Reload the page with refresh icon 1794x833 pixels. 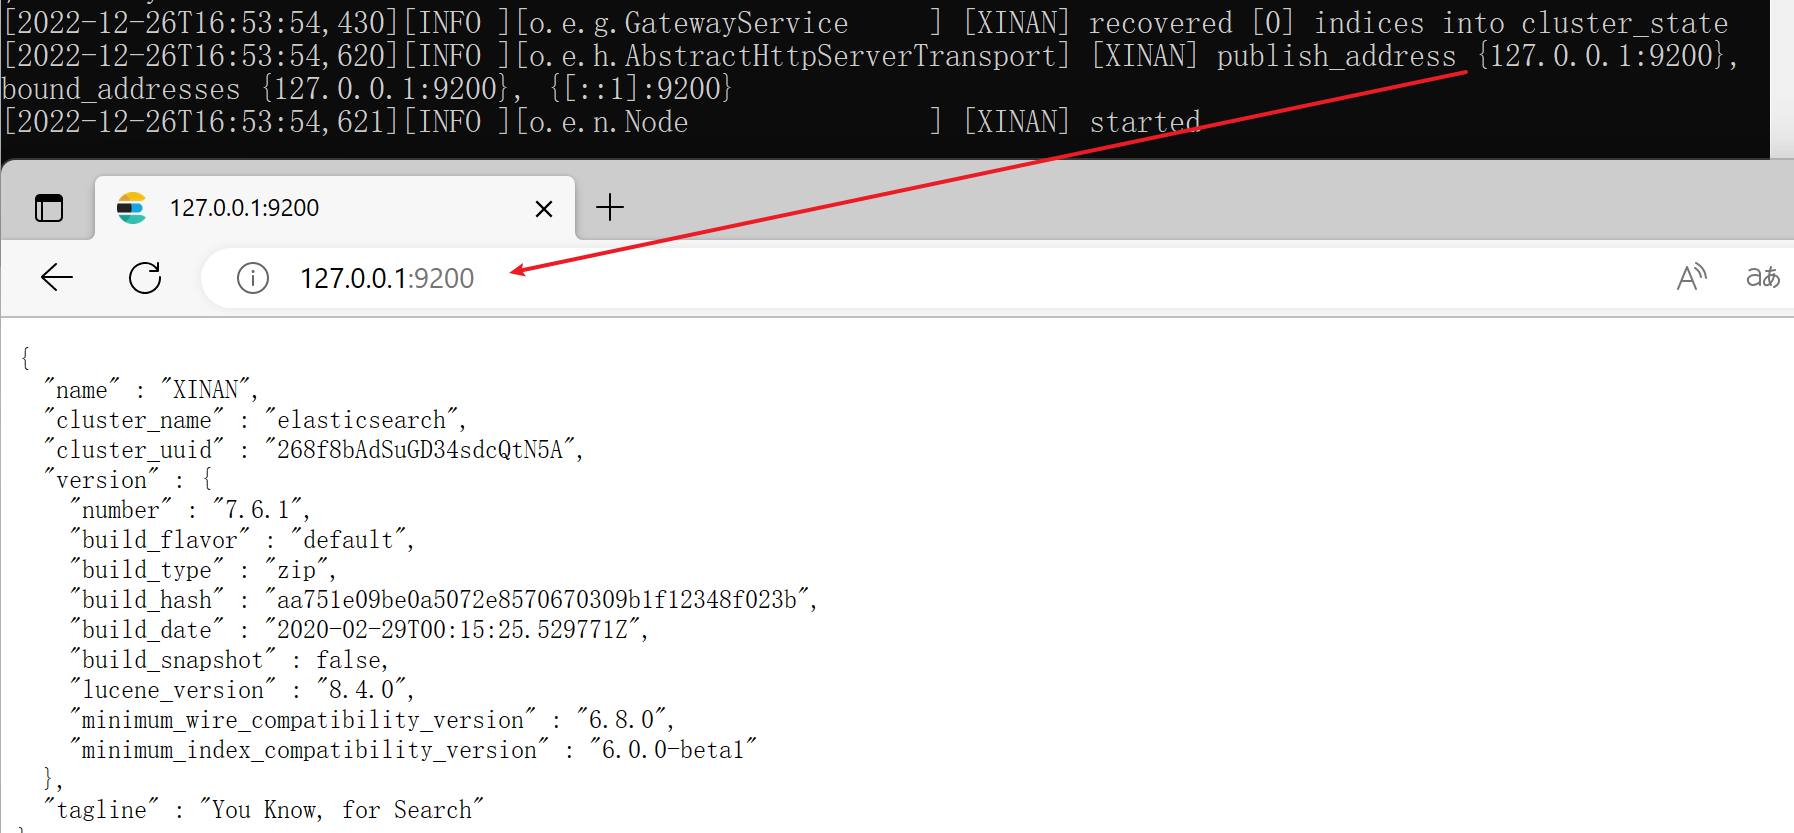coord(145,277)
